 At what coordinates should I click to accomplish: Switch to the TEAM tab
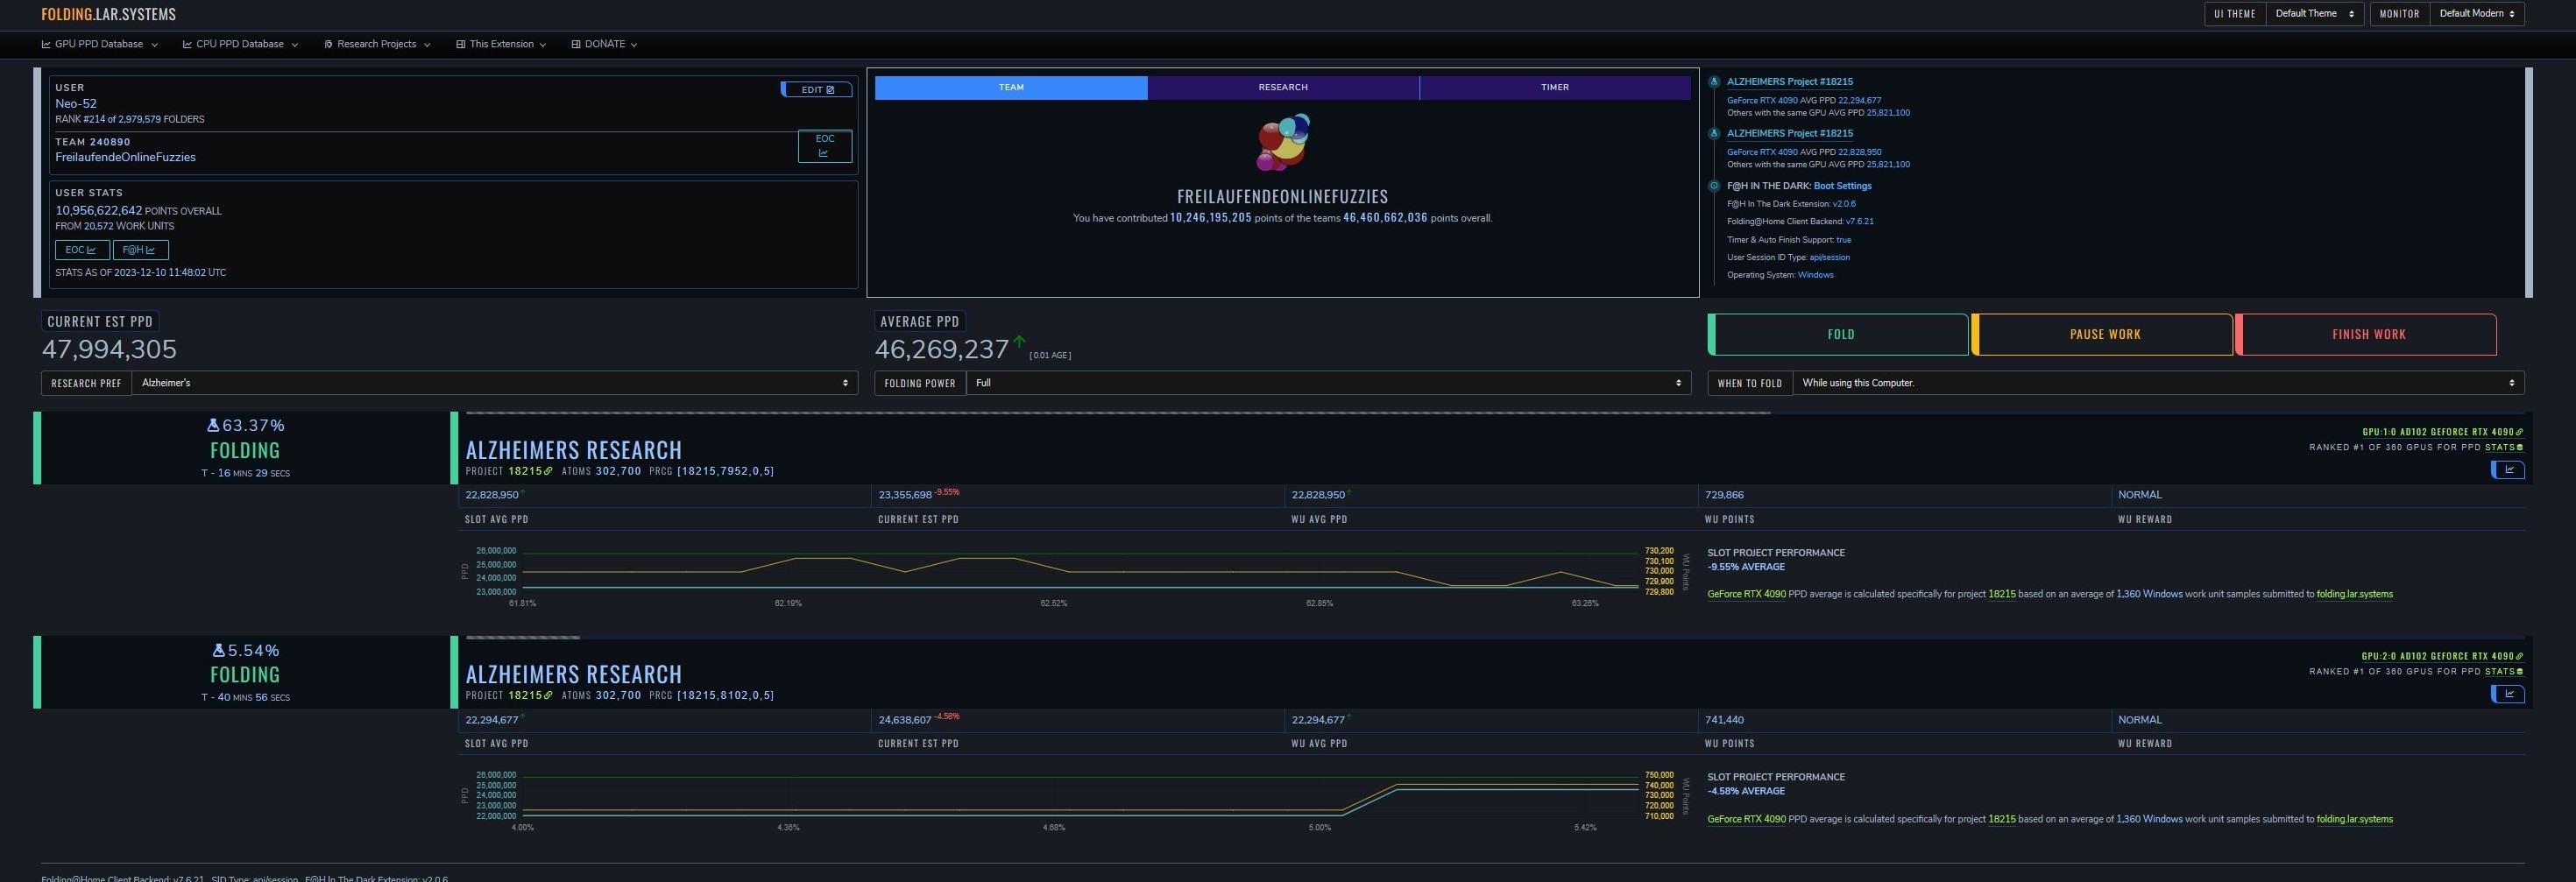[x=1011, y=87]
